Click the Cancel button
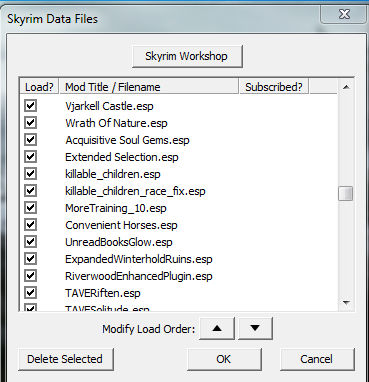Viewport: 369px width, 382px height. tap(317, 359)
